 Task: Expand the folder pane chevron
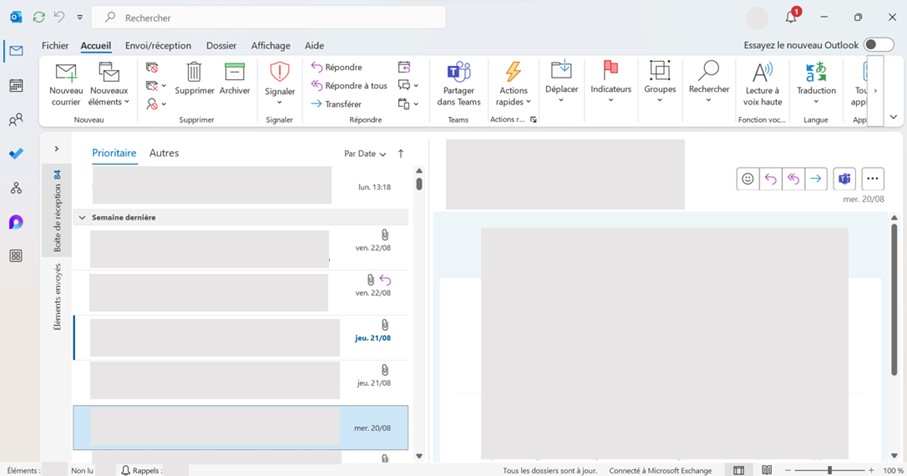pos(56,149)
